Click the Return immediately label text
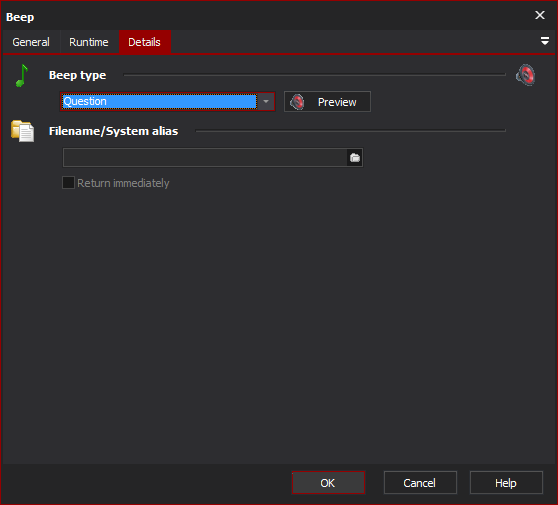Screen dimensions: 558x505 [123, 183]
